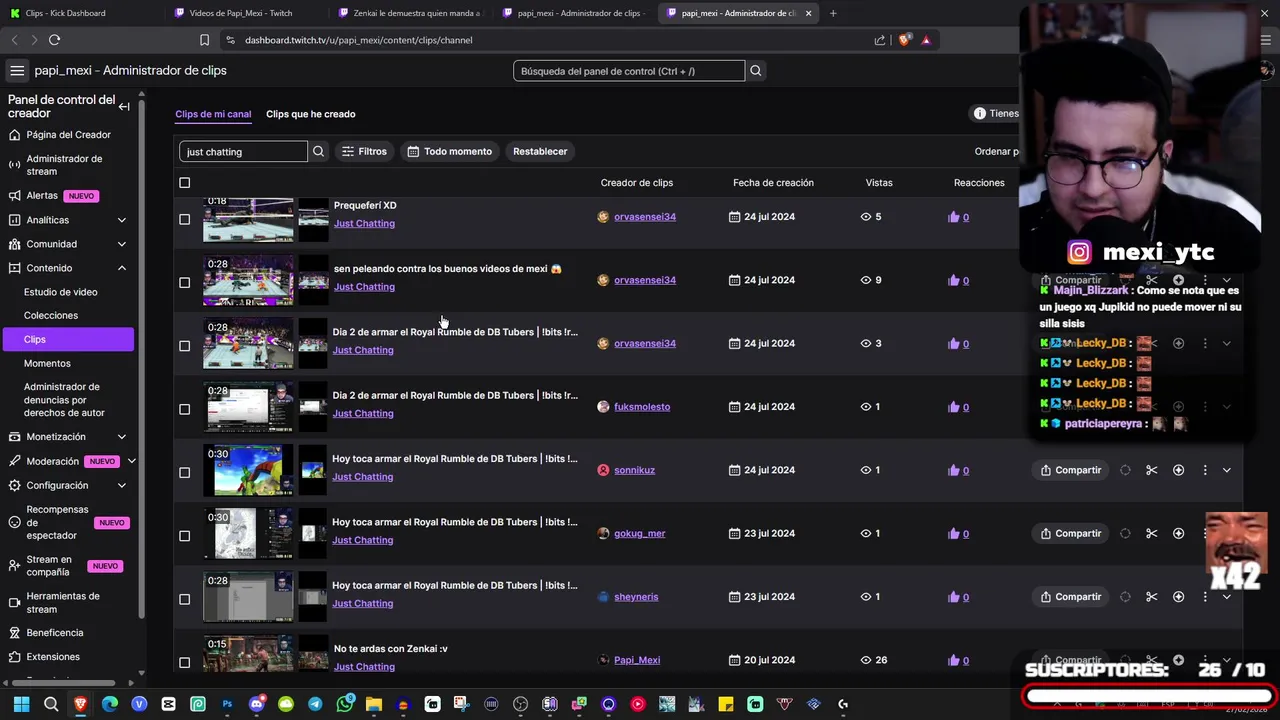
Task: Select checkbox for sonnikuz clip row
Action: point(184,472)
